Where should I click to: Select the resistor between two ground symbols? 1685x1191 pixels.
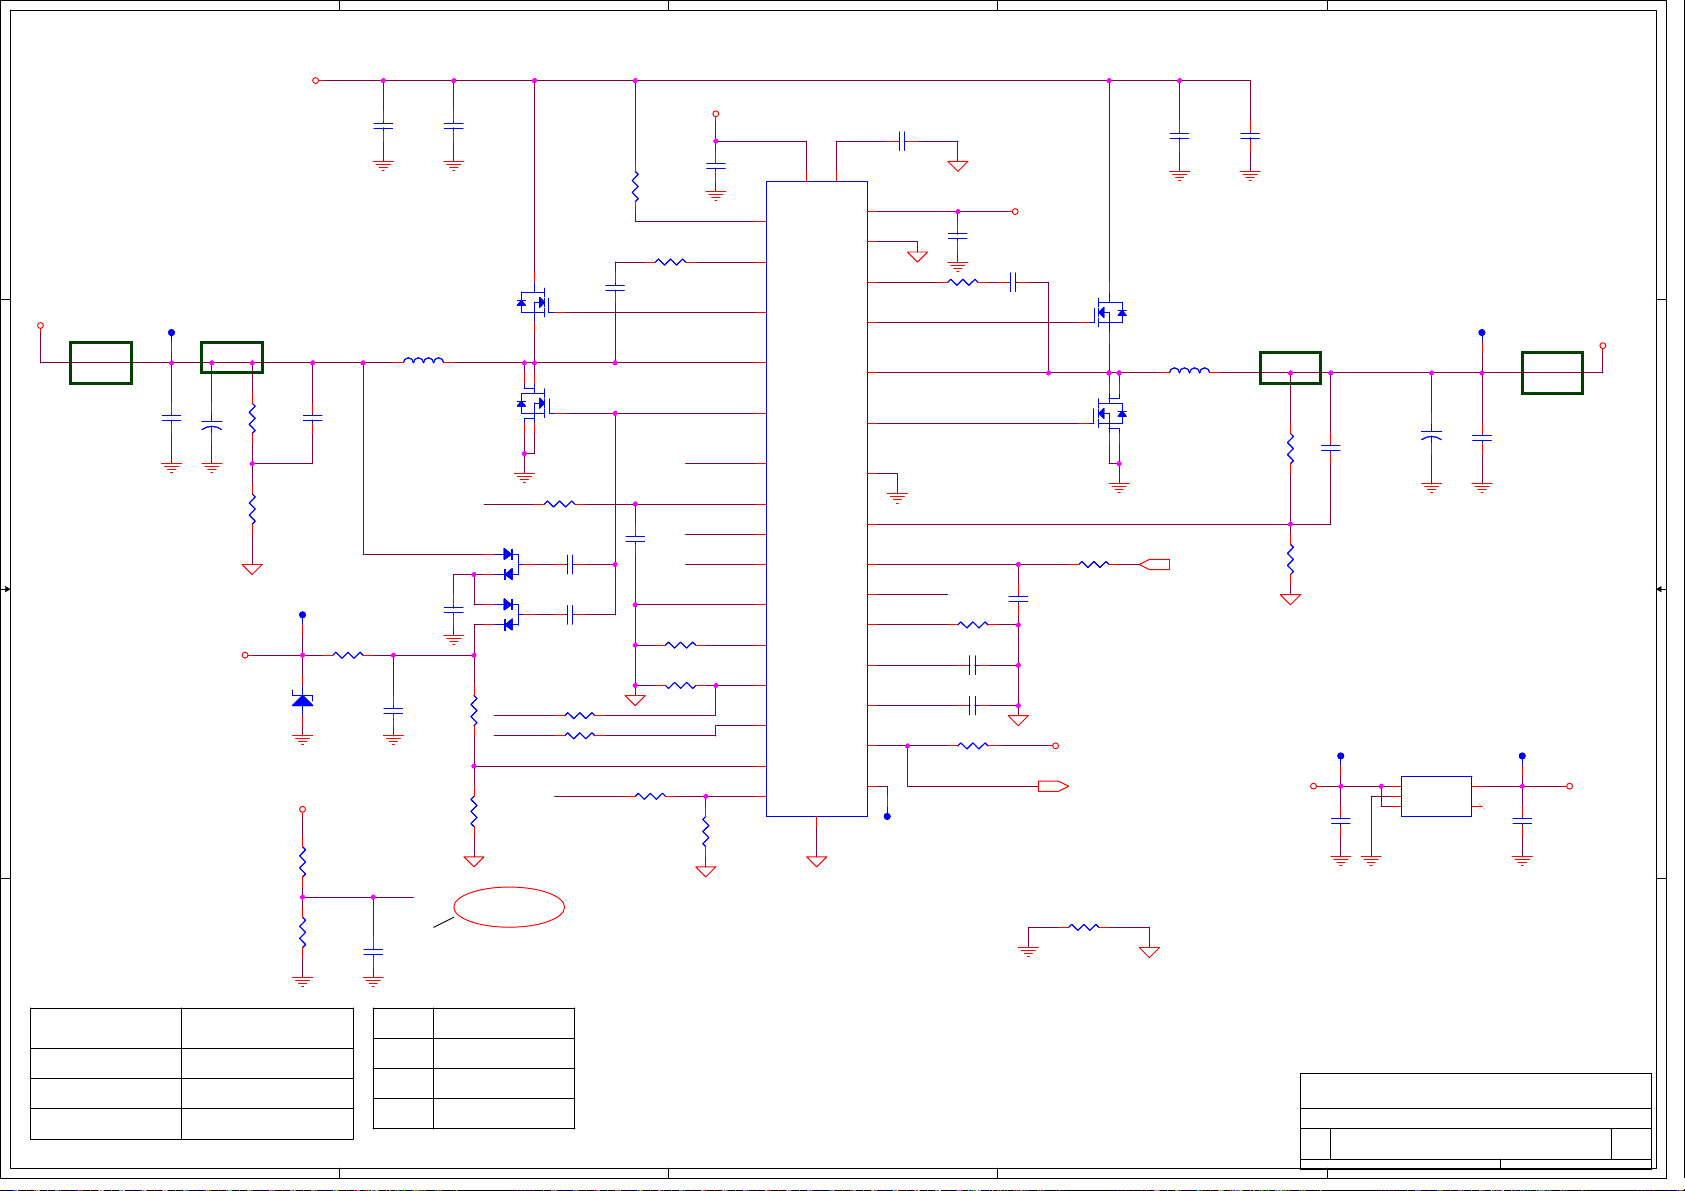coord(1084,927)
